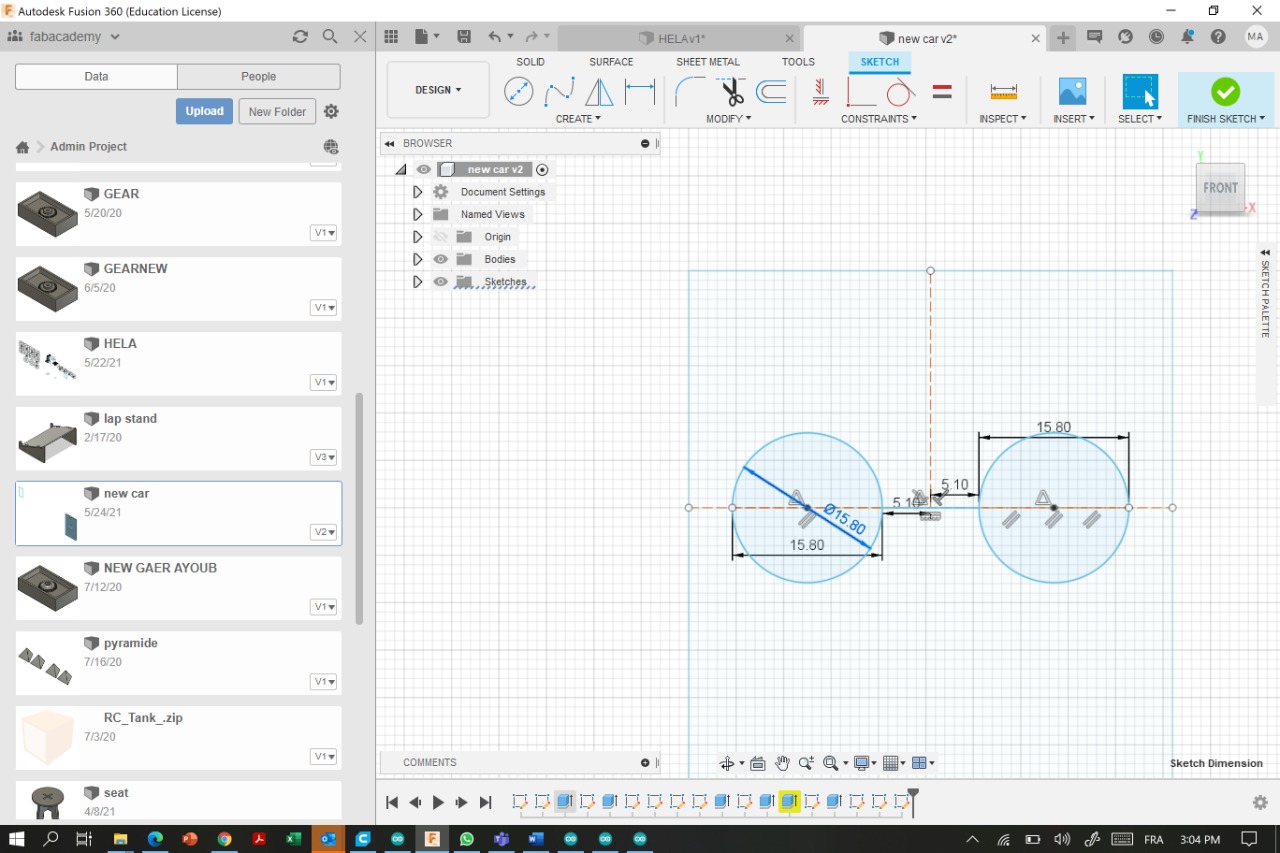
Task: Show the hidden Origin folder
Action: 441,237
